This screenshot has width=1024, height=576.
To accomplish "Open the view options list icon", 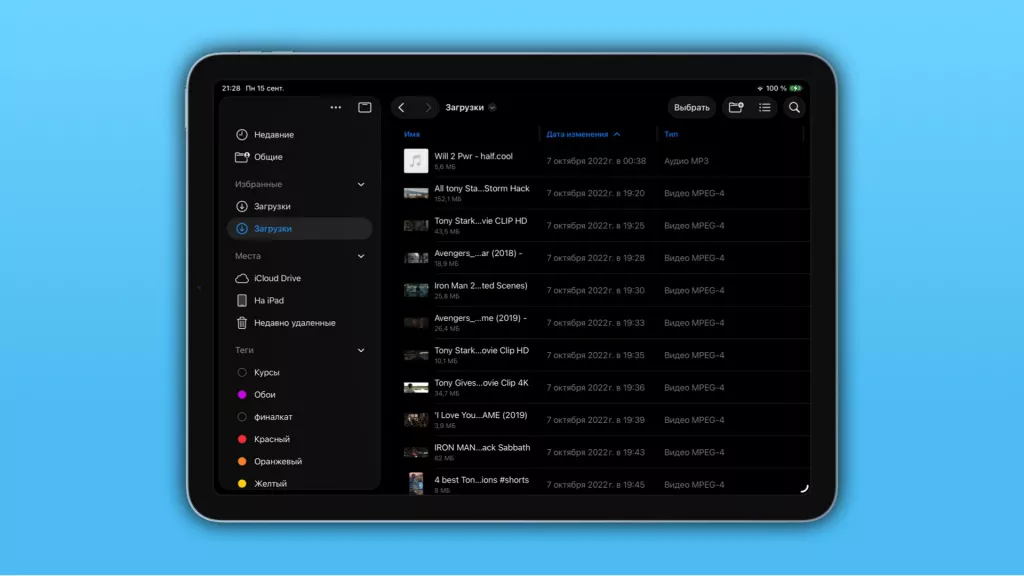I will click(x=764, y=107).
